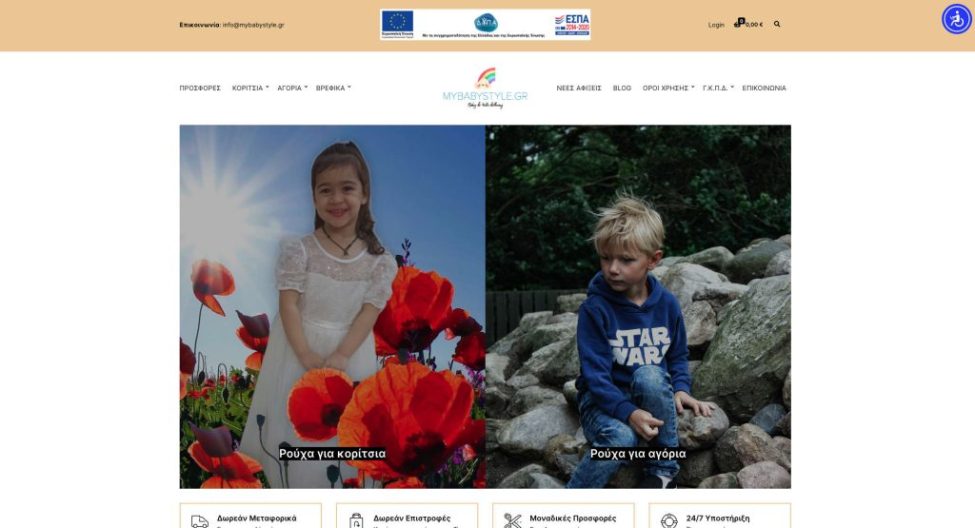Expand the ΒΡΕΦΙΚΑ dropdown menu
This screenshot has width=975, height=528.
click(333, 88)
